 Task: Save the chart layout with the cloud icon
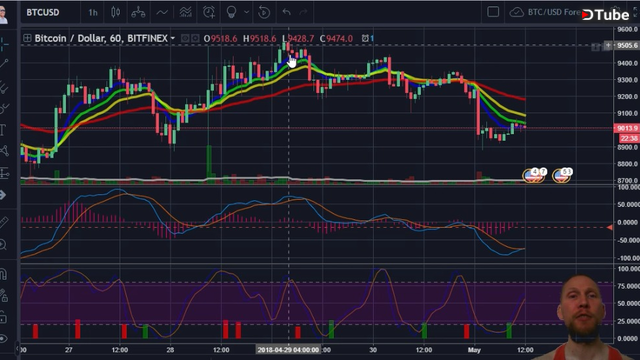pyautogui.click(x=516, y=12)
